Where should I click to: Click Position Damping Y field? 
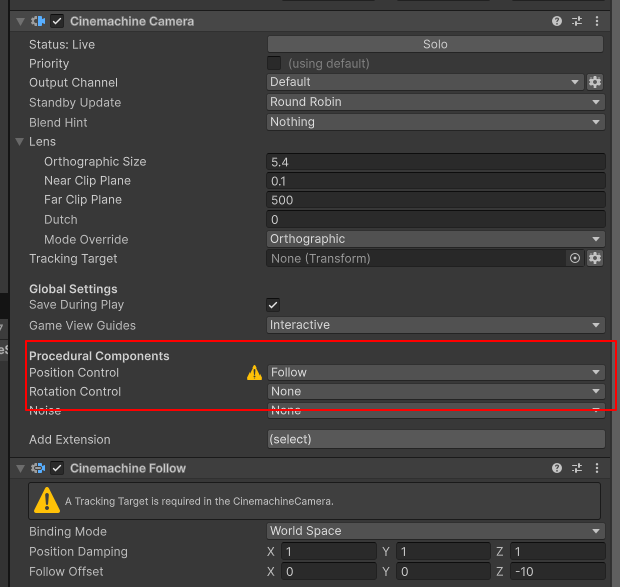tap(443, 551)
